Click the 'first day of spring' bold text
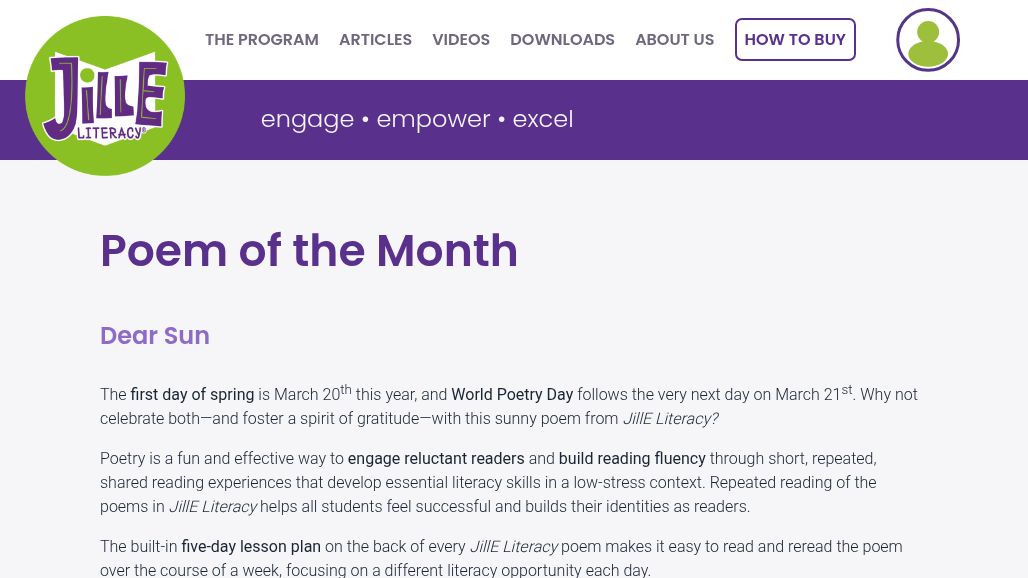This screenshot has height=578, width=1028. coord(192,395)
